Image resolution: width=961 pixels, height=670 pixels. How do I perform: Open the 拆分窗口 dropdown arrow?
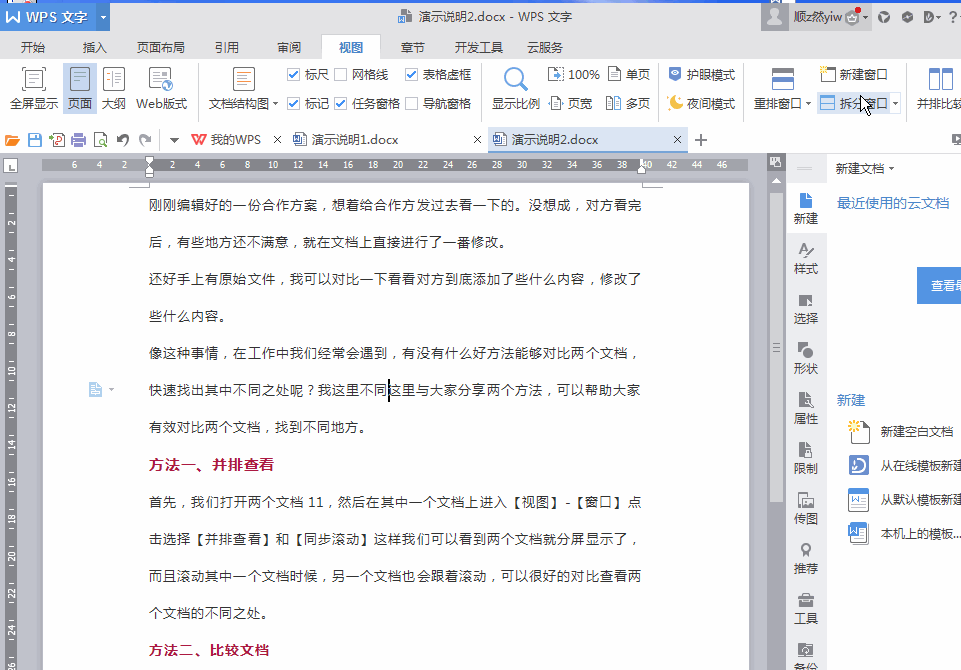895,104
